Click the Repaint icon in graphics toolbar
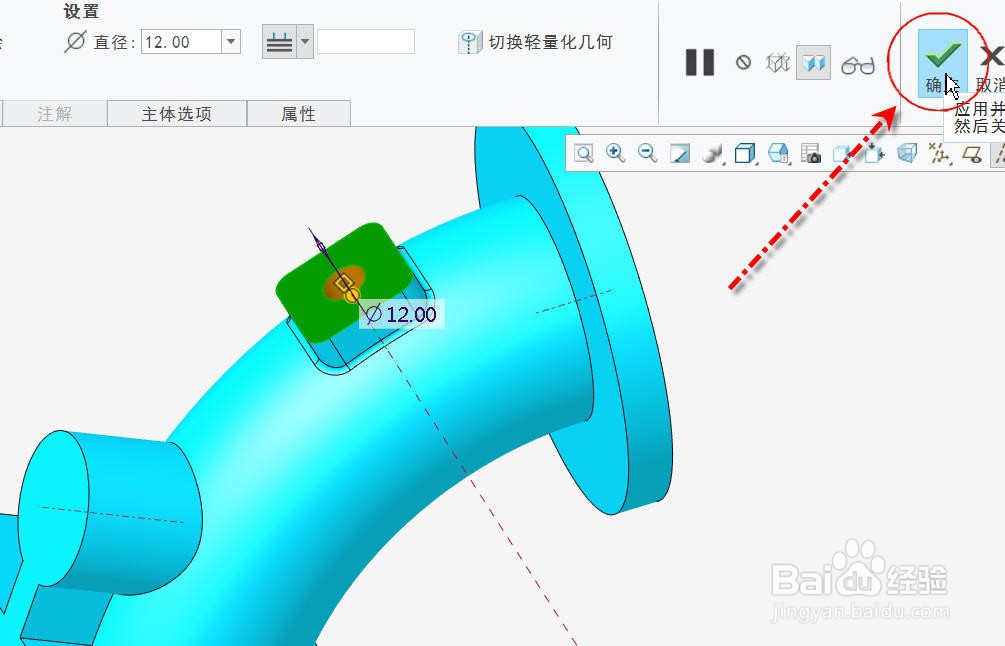Viewport: 1005px width, 646px height. [678, 154]
